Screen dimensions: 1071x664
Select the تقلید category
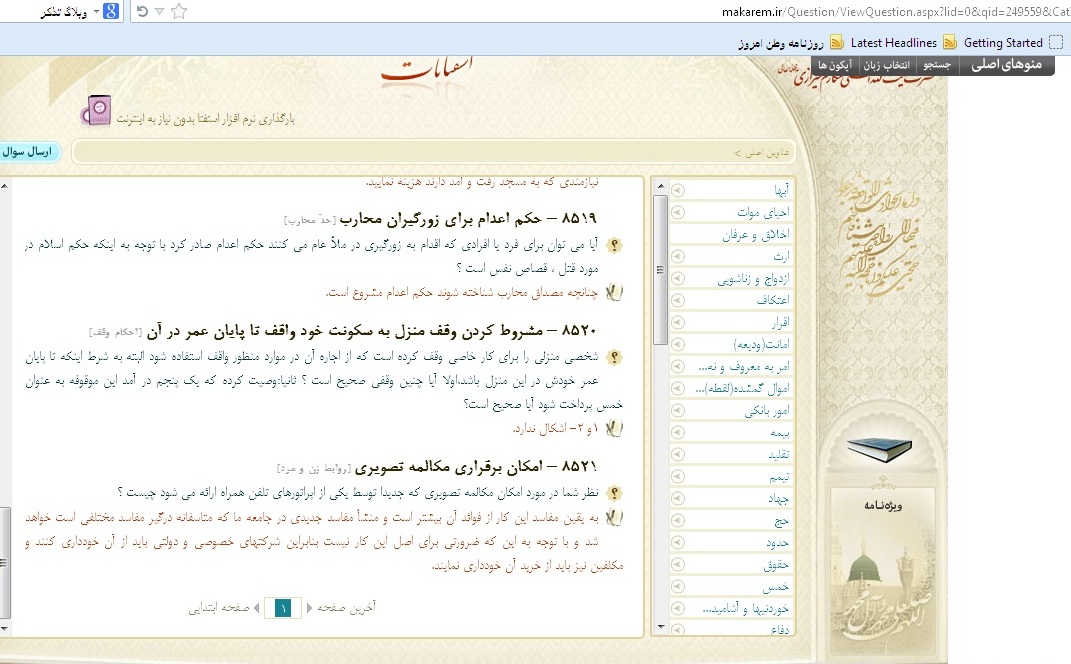(x=779, y=454)
